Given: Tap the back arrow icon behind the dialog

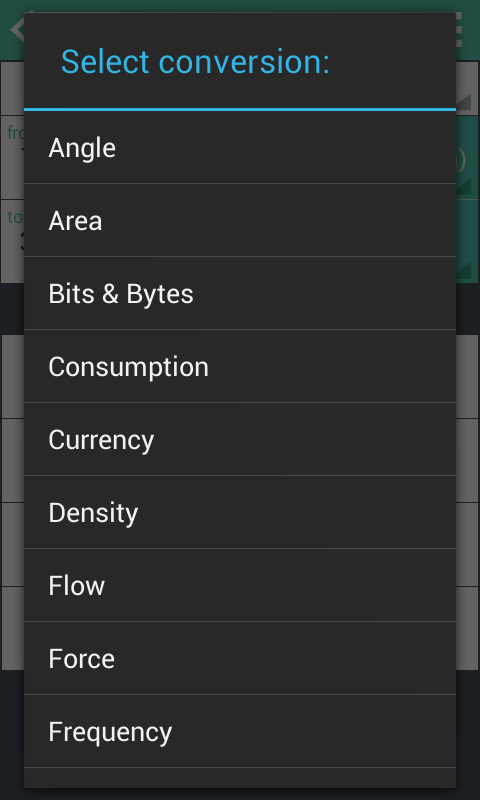Looking at the screenshot, I should [x=17, y=29].
